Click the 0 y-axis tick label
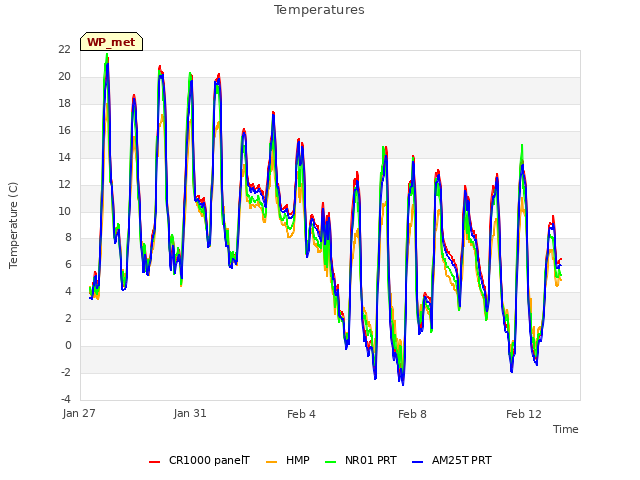The height and width of the screenshot is (480, 640). tap(68, 346)
